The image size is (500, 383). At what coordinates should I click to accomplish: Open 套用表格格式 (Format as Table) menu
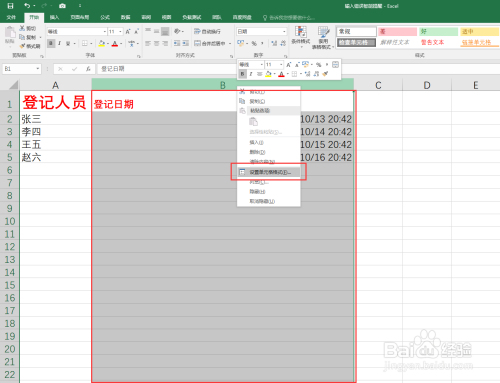(x=323, y=38)
